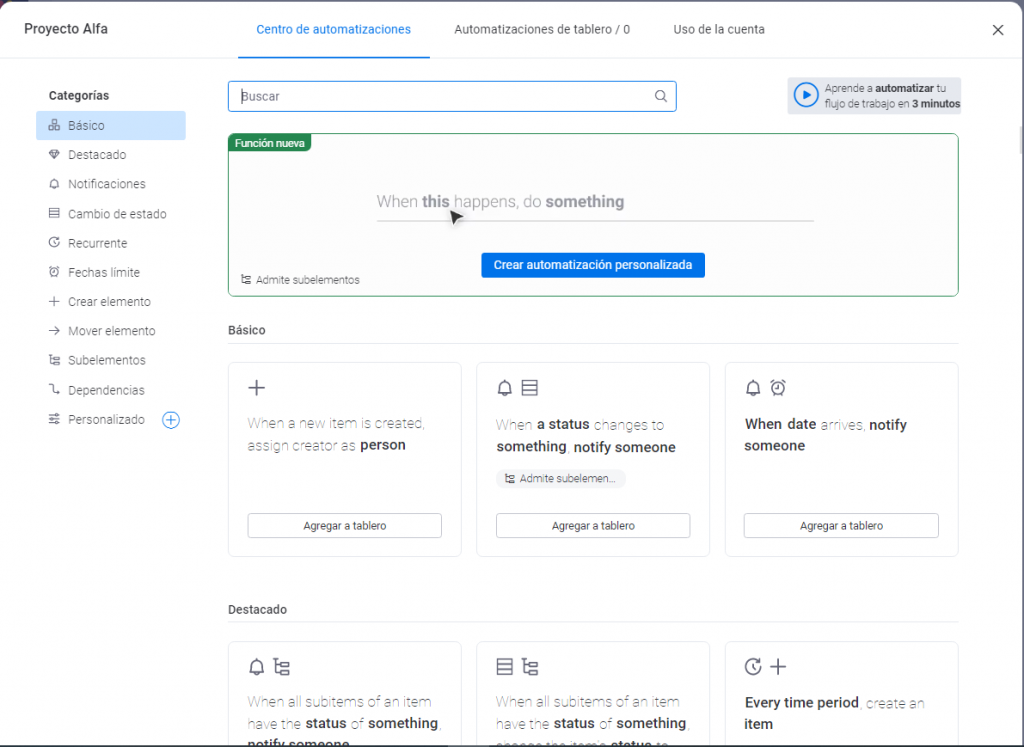The image size is (1024, 747).
Task: Click the Recurrente clock icon
Action: pos(54,243)
